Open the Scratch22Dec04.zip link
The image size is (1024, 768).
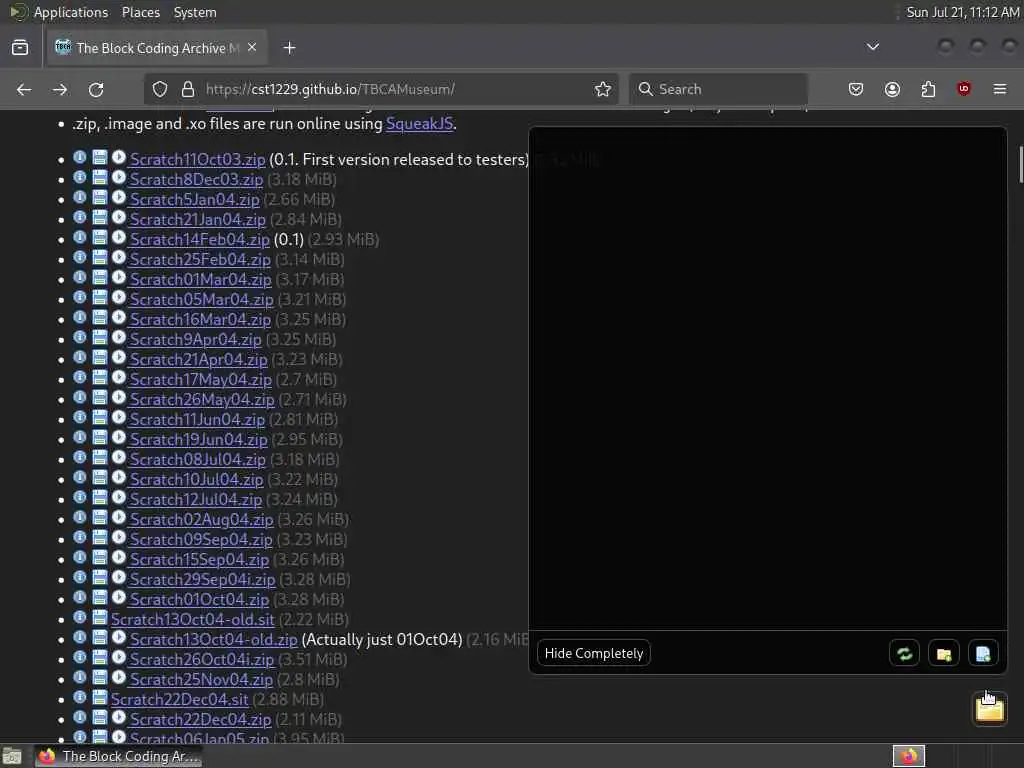200,719
